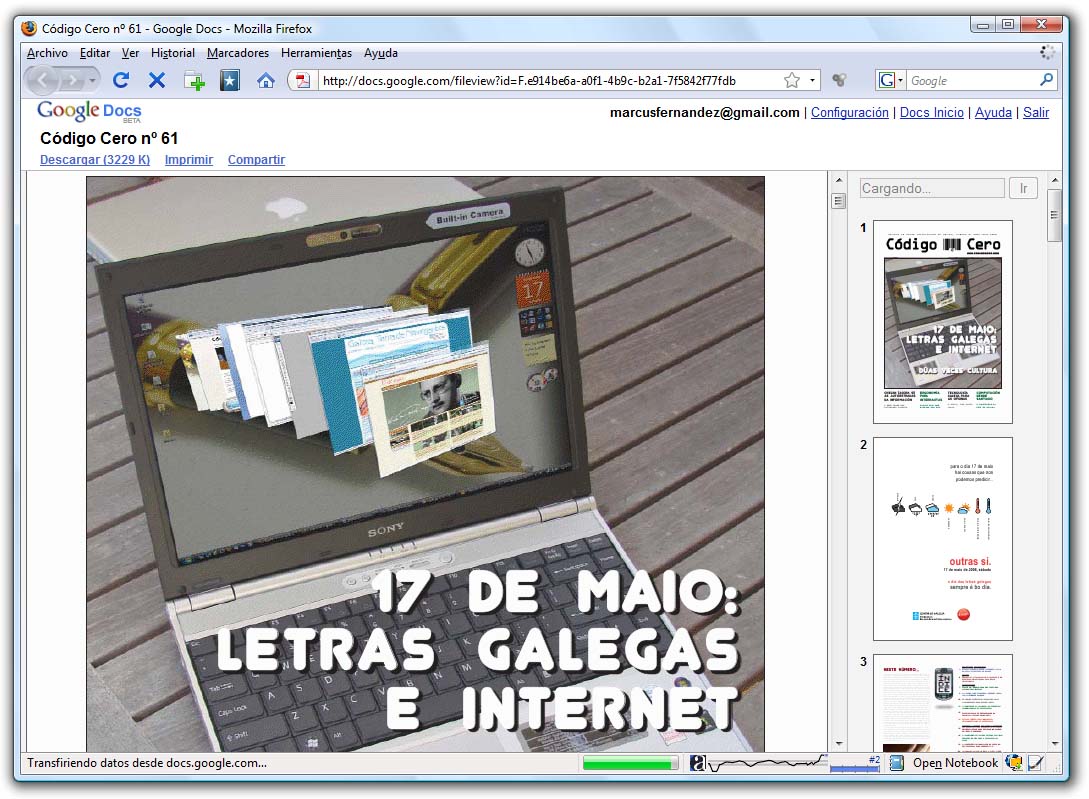Maximize the Firefox window
The width and height of the screenshot is (1089, 799).
(1008, 24)
